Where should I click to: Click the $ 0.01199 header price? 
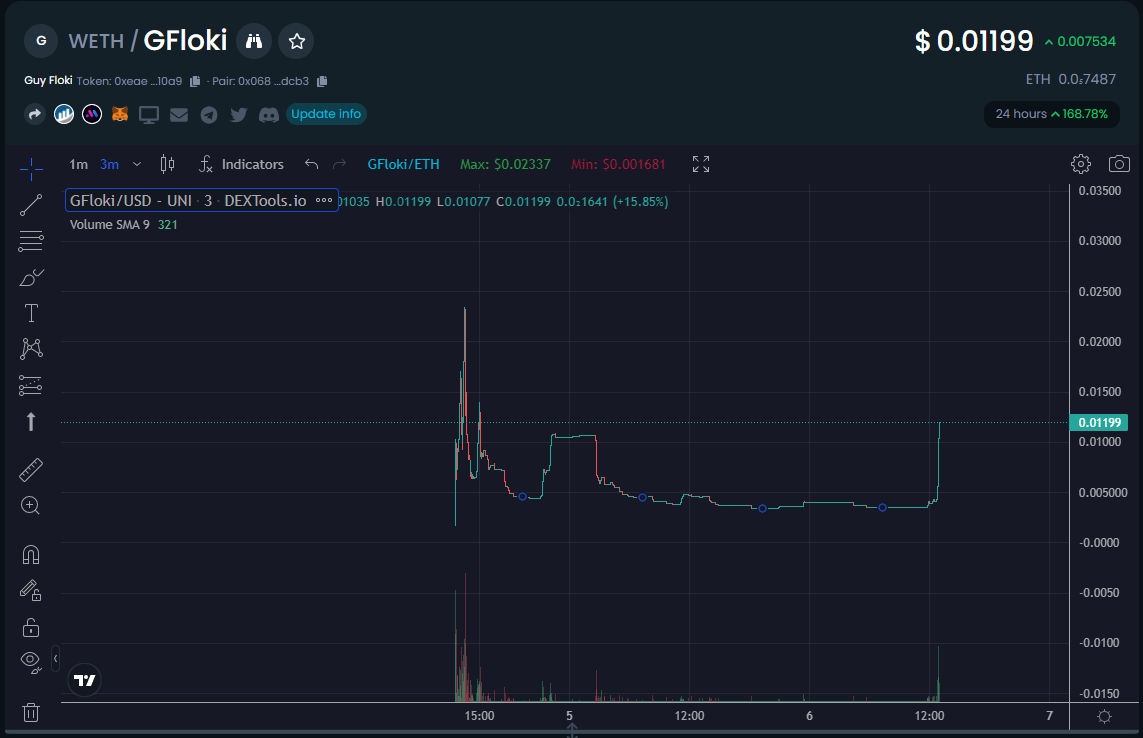[974, 41]
